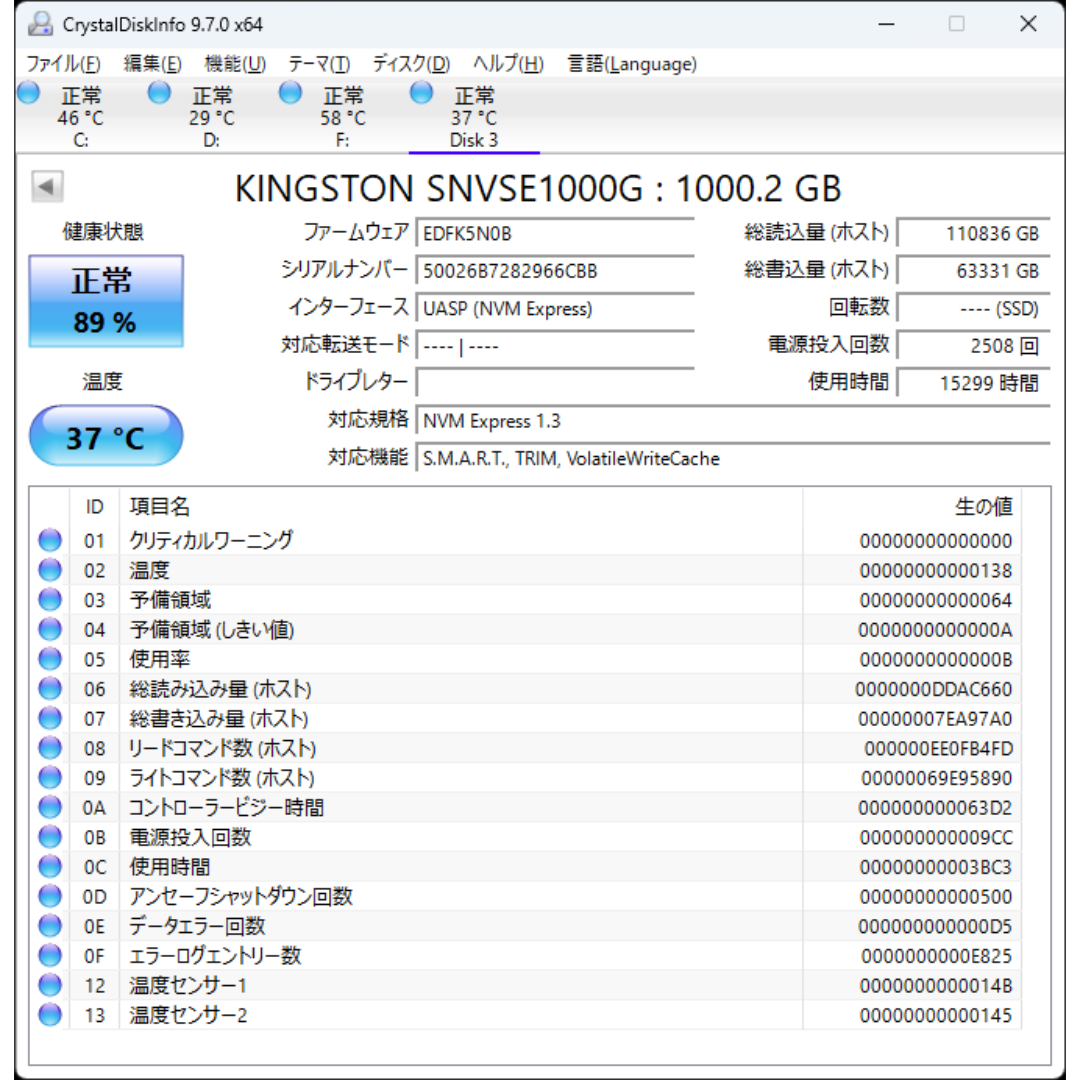Open the 機能(U) menu
This screenshot has width=1080, height=1080.
click(x=235, y=64)
